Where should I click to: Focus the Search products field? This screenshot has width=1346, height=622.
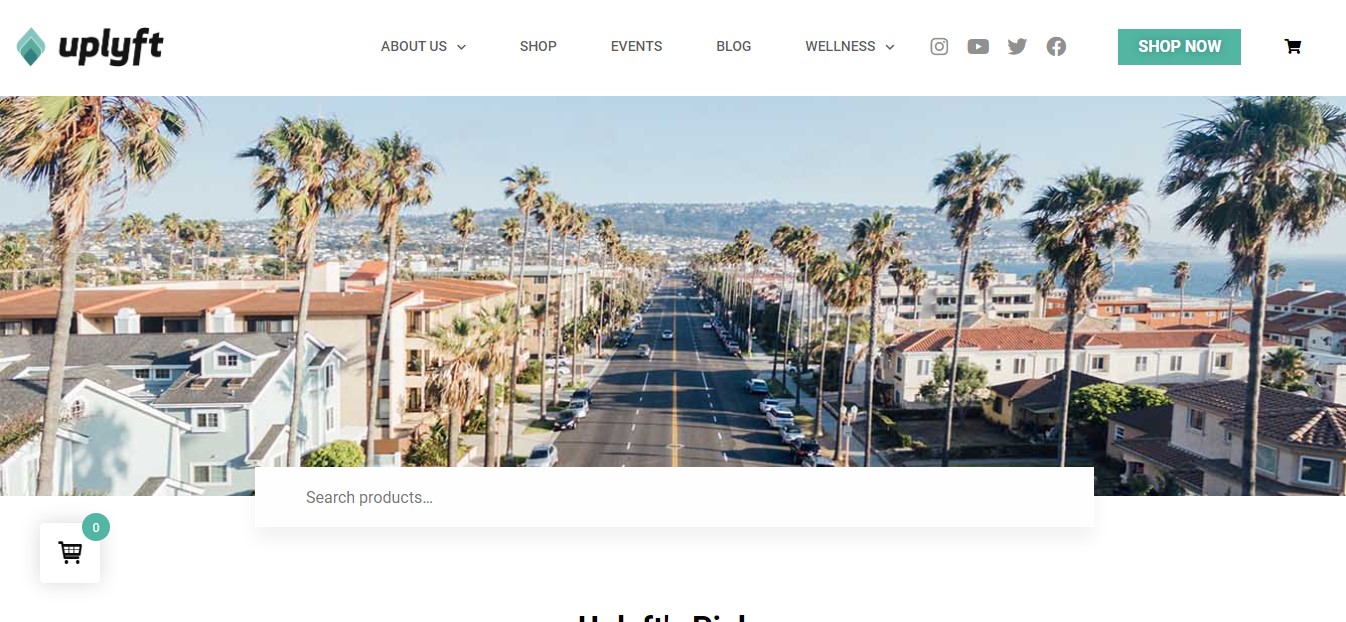674,497
